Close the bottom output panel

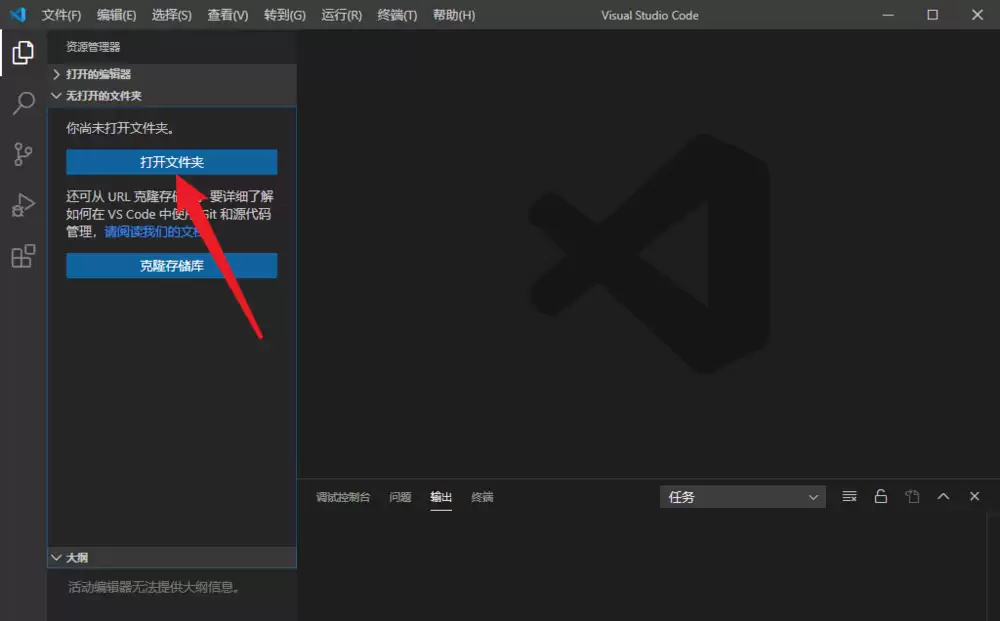click(x=974, y=496)
